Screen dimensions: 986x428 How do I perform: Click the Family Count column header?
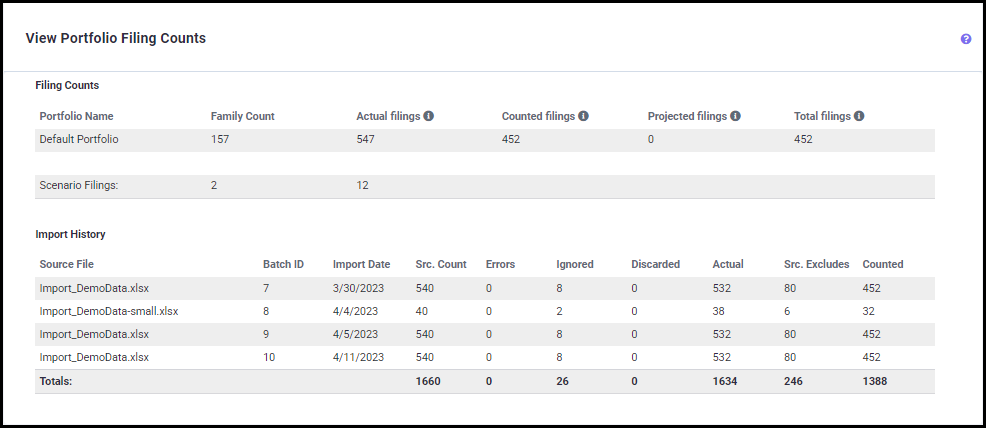(242, 116)
